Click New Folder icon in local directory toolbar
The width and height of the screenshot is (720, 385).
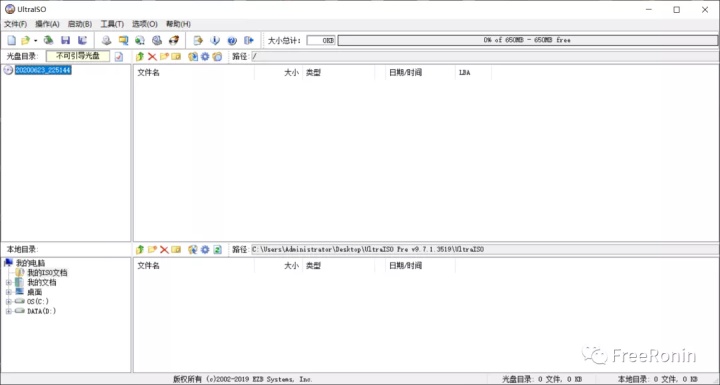click(152, 249)
